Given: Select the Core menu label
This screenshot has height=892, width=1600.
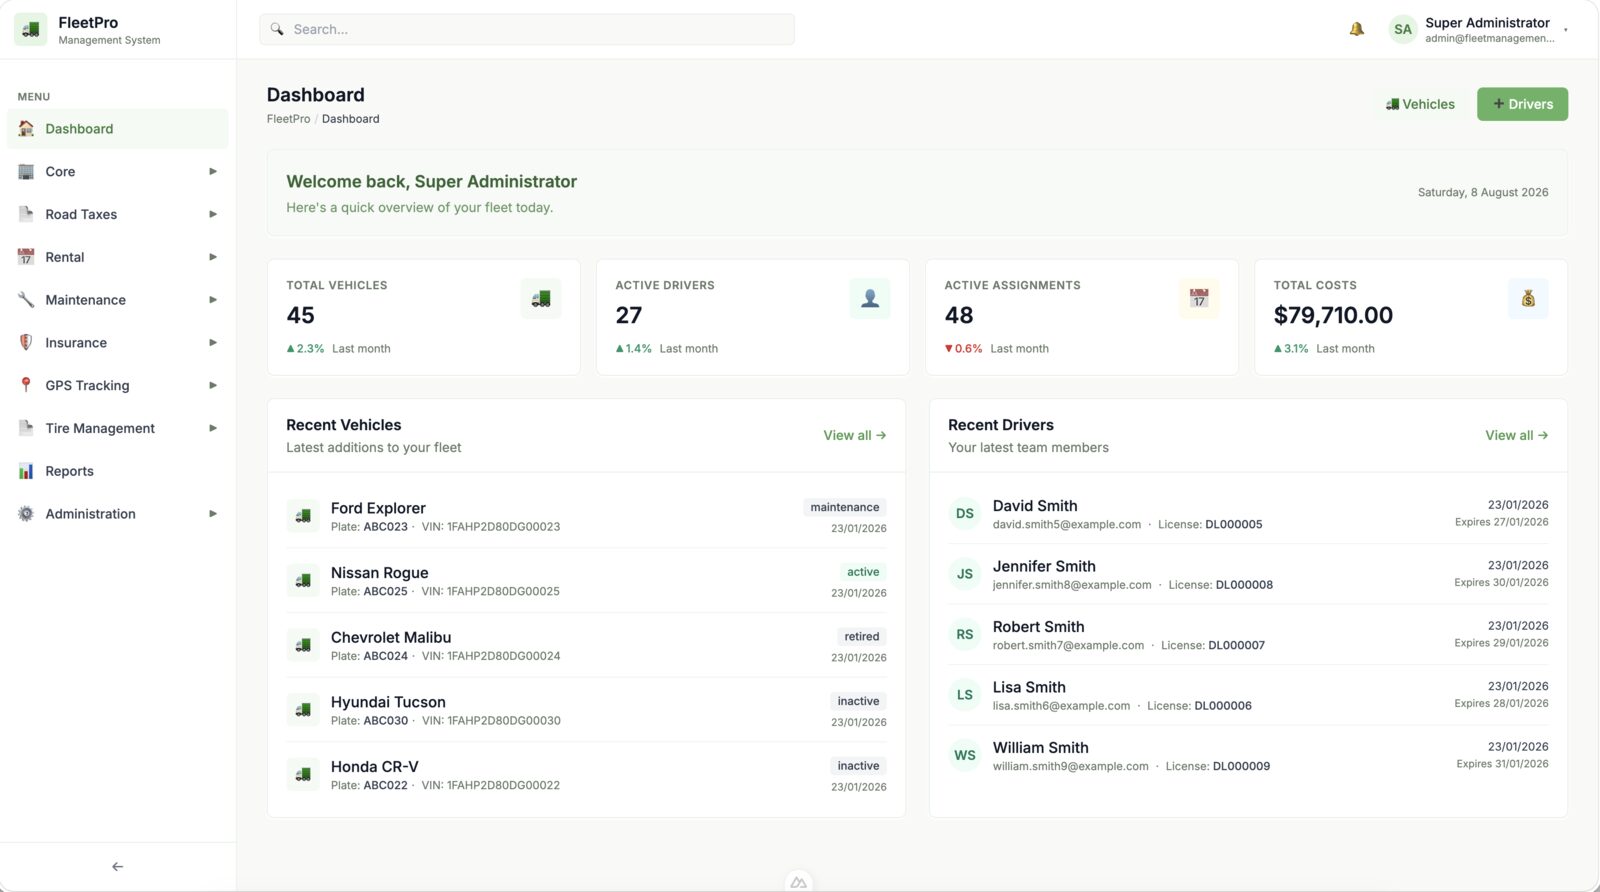Looking at the screenshot, I should coord(60,172).
